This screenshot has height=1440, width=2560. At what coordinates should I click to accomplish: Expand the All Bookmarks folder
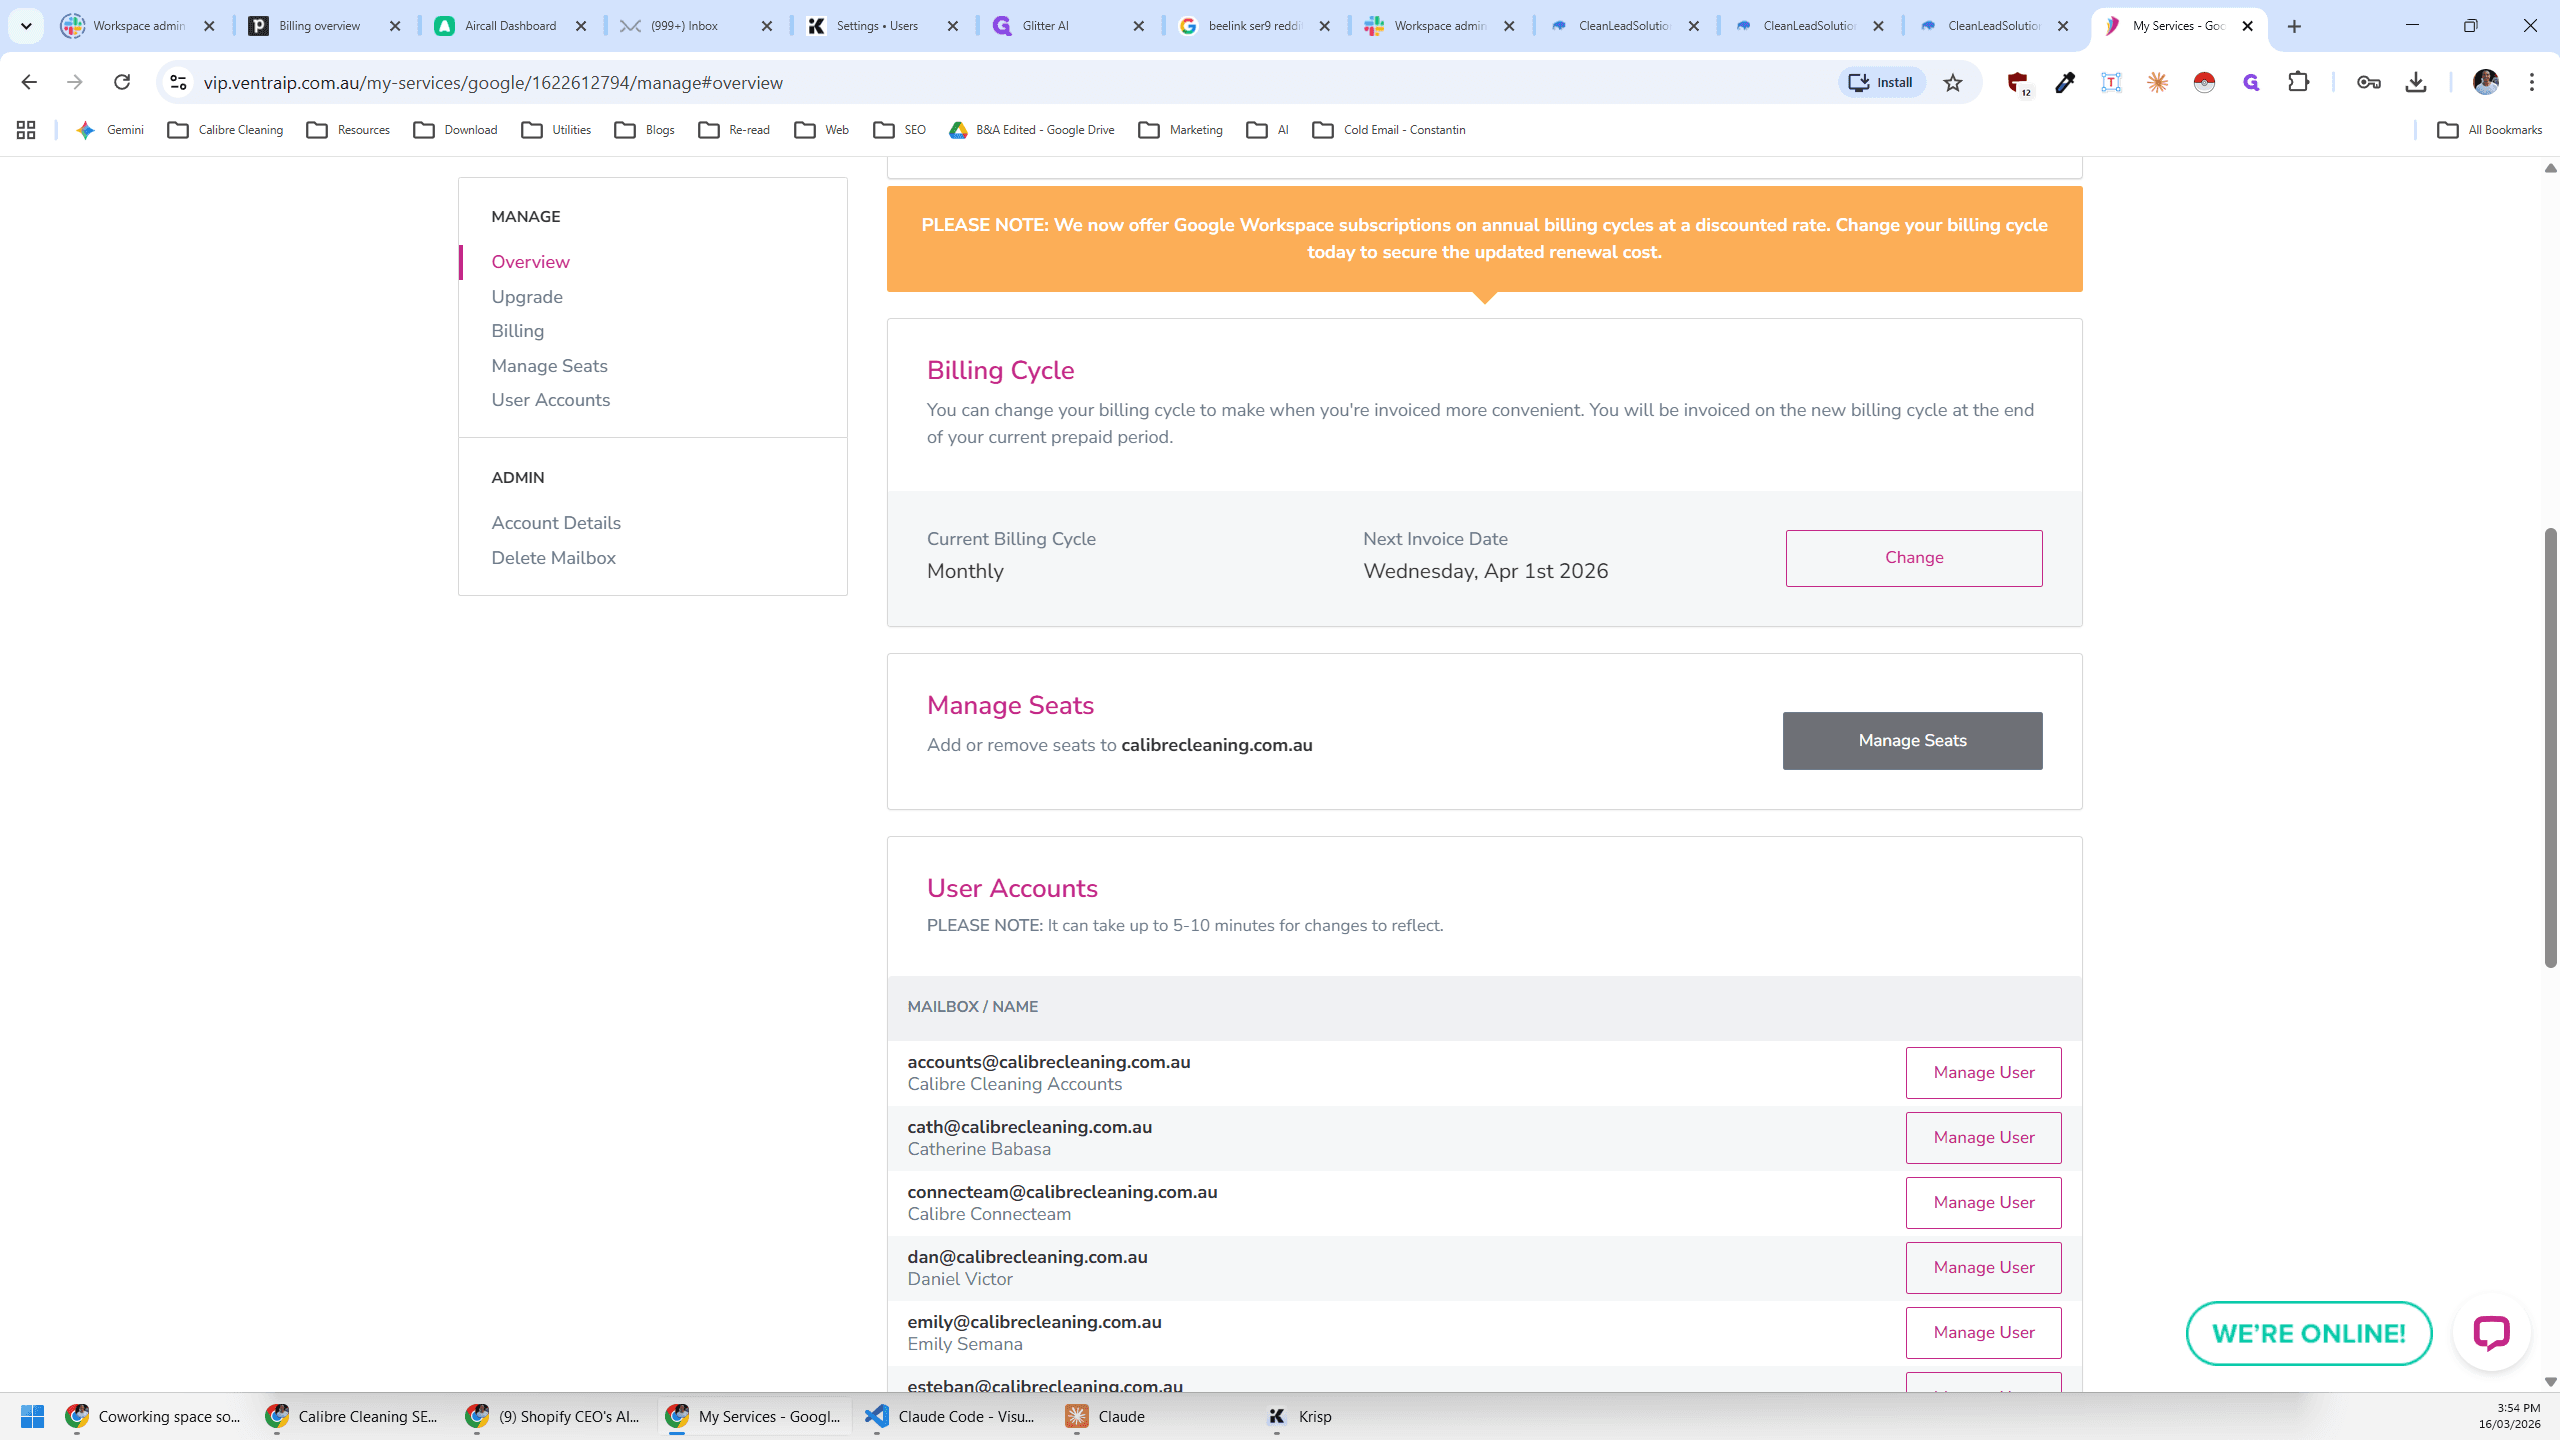(2489, 130)
